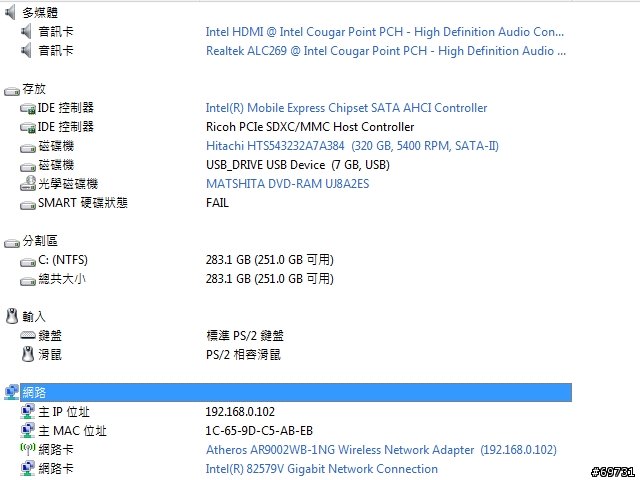Click the Ricoh PCIe SDXC/MMC Host Controller text

[310, 127]
